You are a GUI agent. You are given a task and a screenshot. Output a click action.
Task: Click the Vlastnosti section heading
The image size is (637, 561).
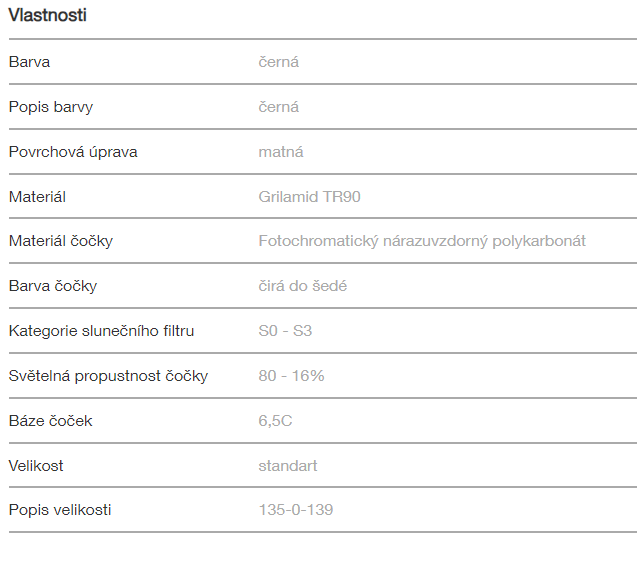tap(47, 16)
